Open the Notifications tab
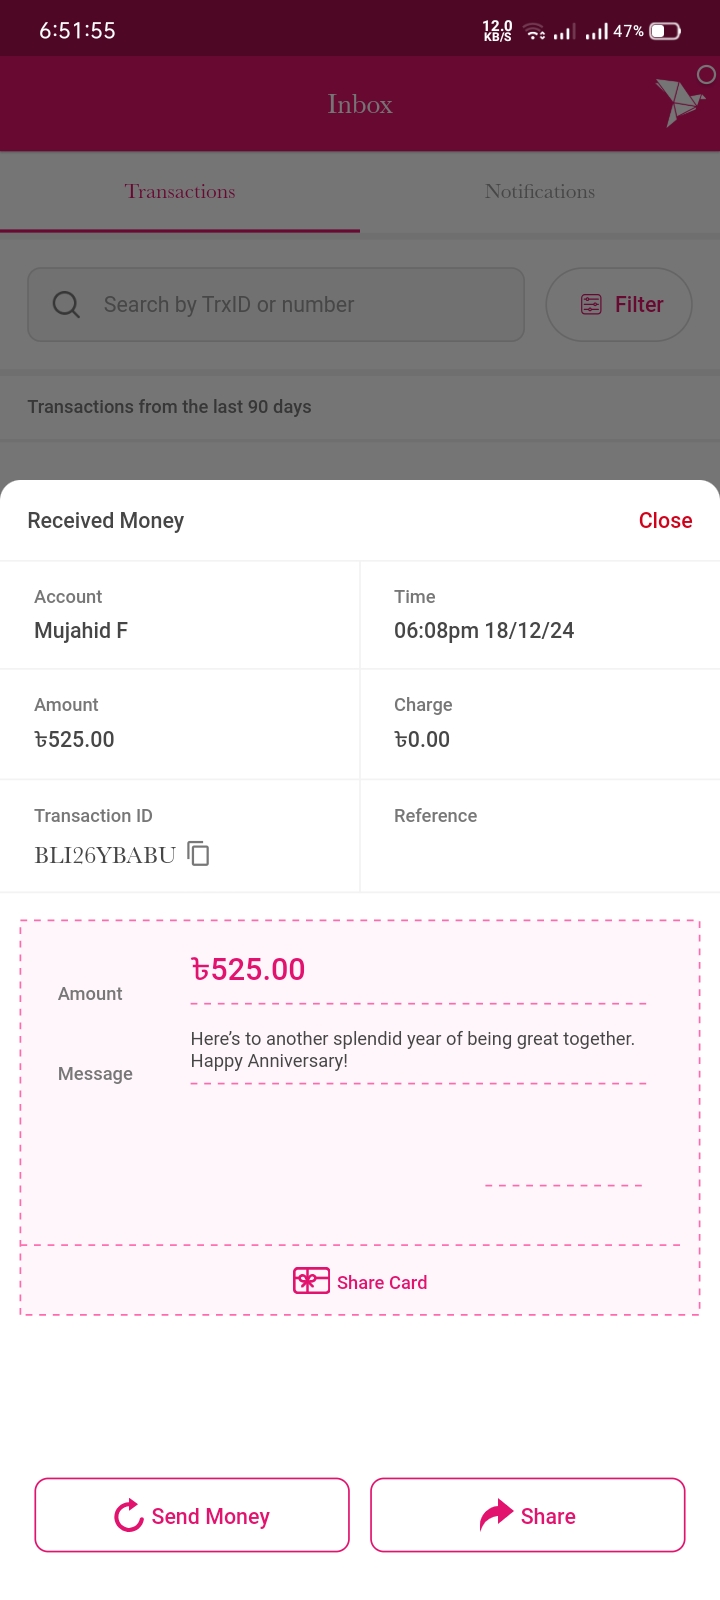This screenshot has width=720, height=1600. [540, 192]
